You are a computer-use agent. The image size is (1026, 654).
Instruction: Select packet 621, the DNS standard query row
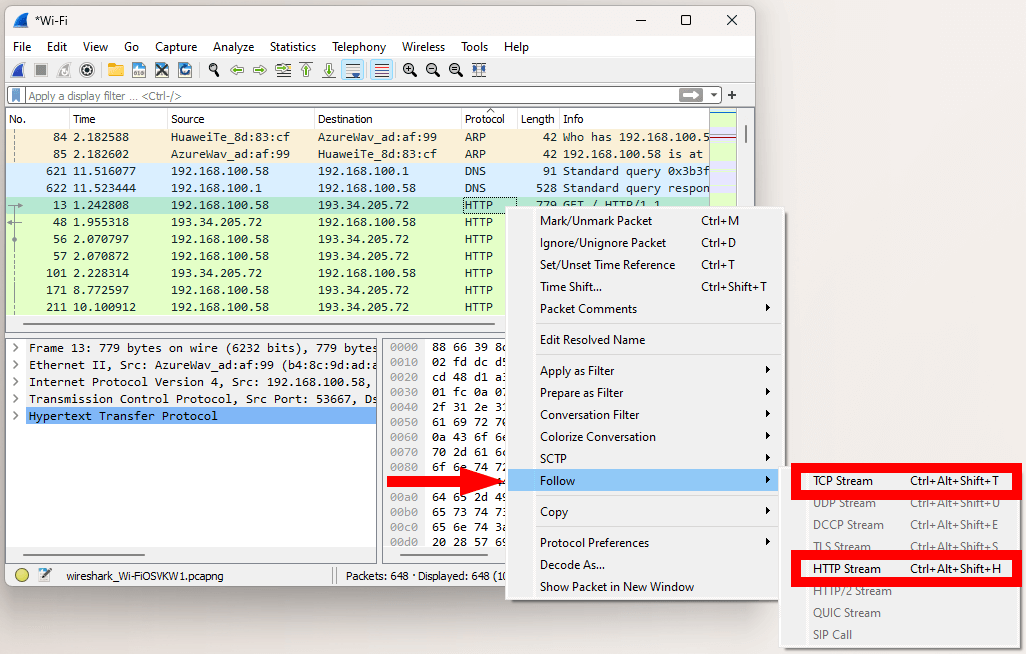pyautogui.click(x=357, y=171)
